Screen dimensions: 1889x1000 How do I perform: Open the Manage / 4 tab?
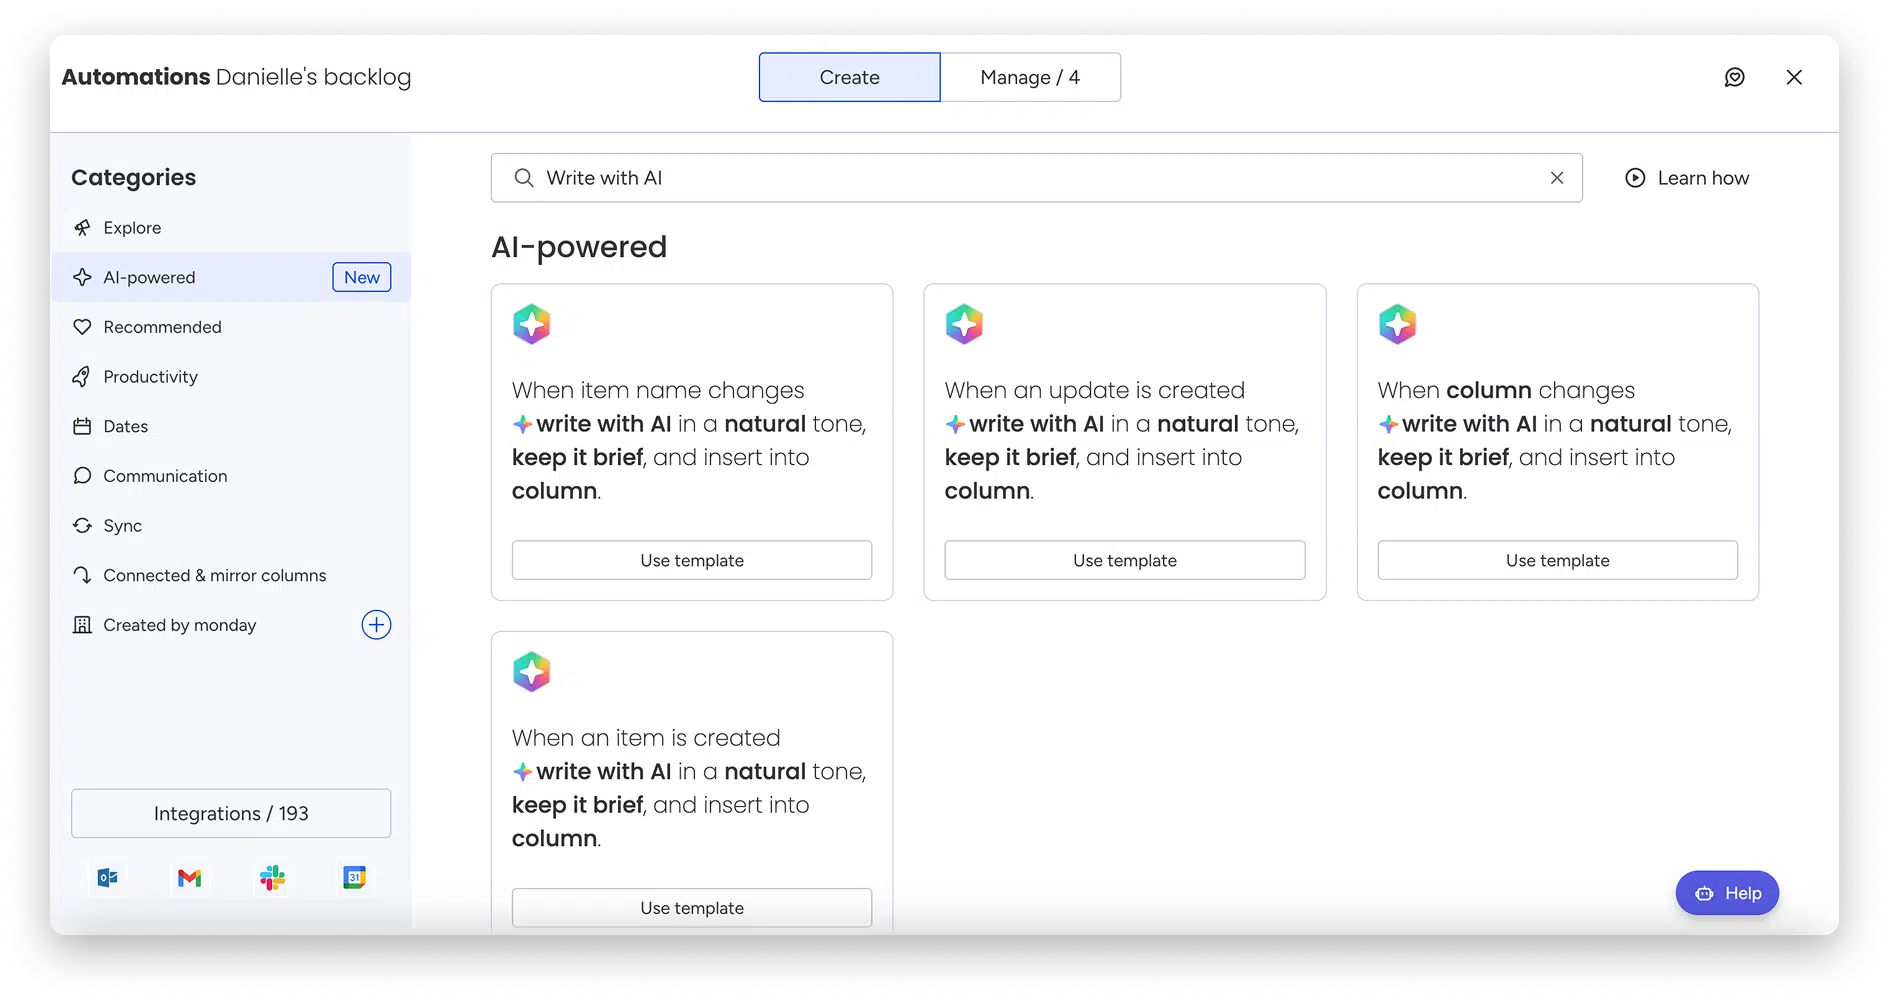[1030, 78]
